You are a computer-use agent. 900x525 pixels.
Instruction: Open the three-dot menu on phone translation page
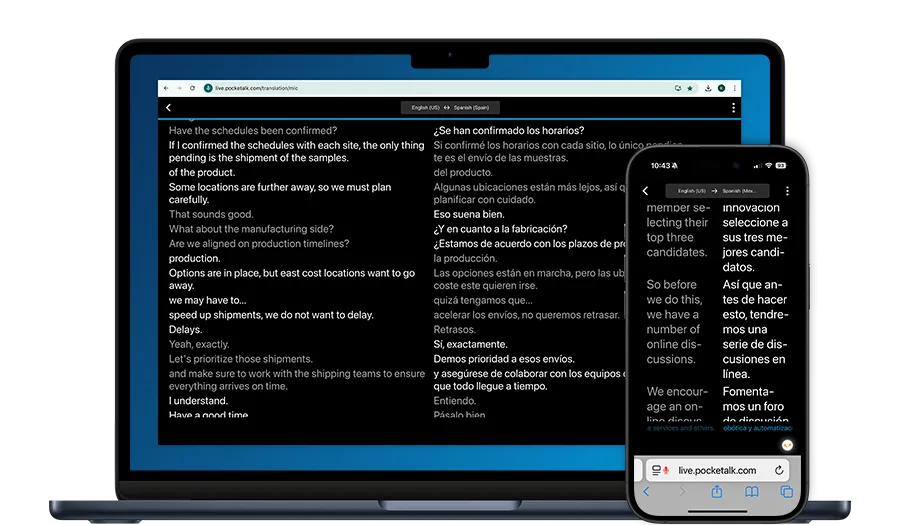coord(787,191)
